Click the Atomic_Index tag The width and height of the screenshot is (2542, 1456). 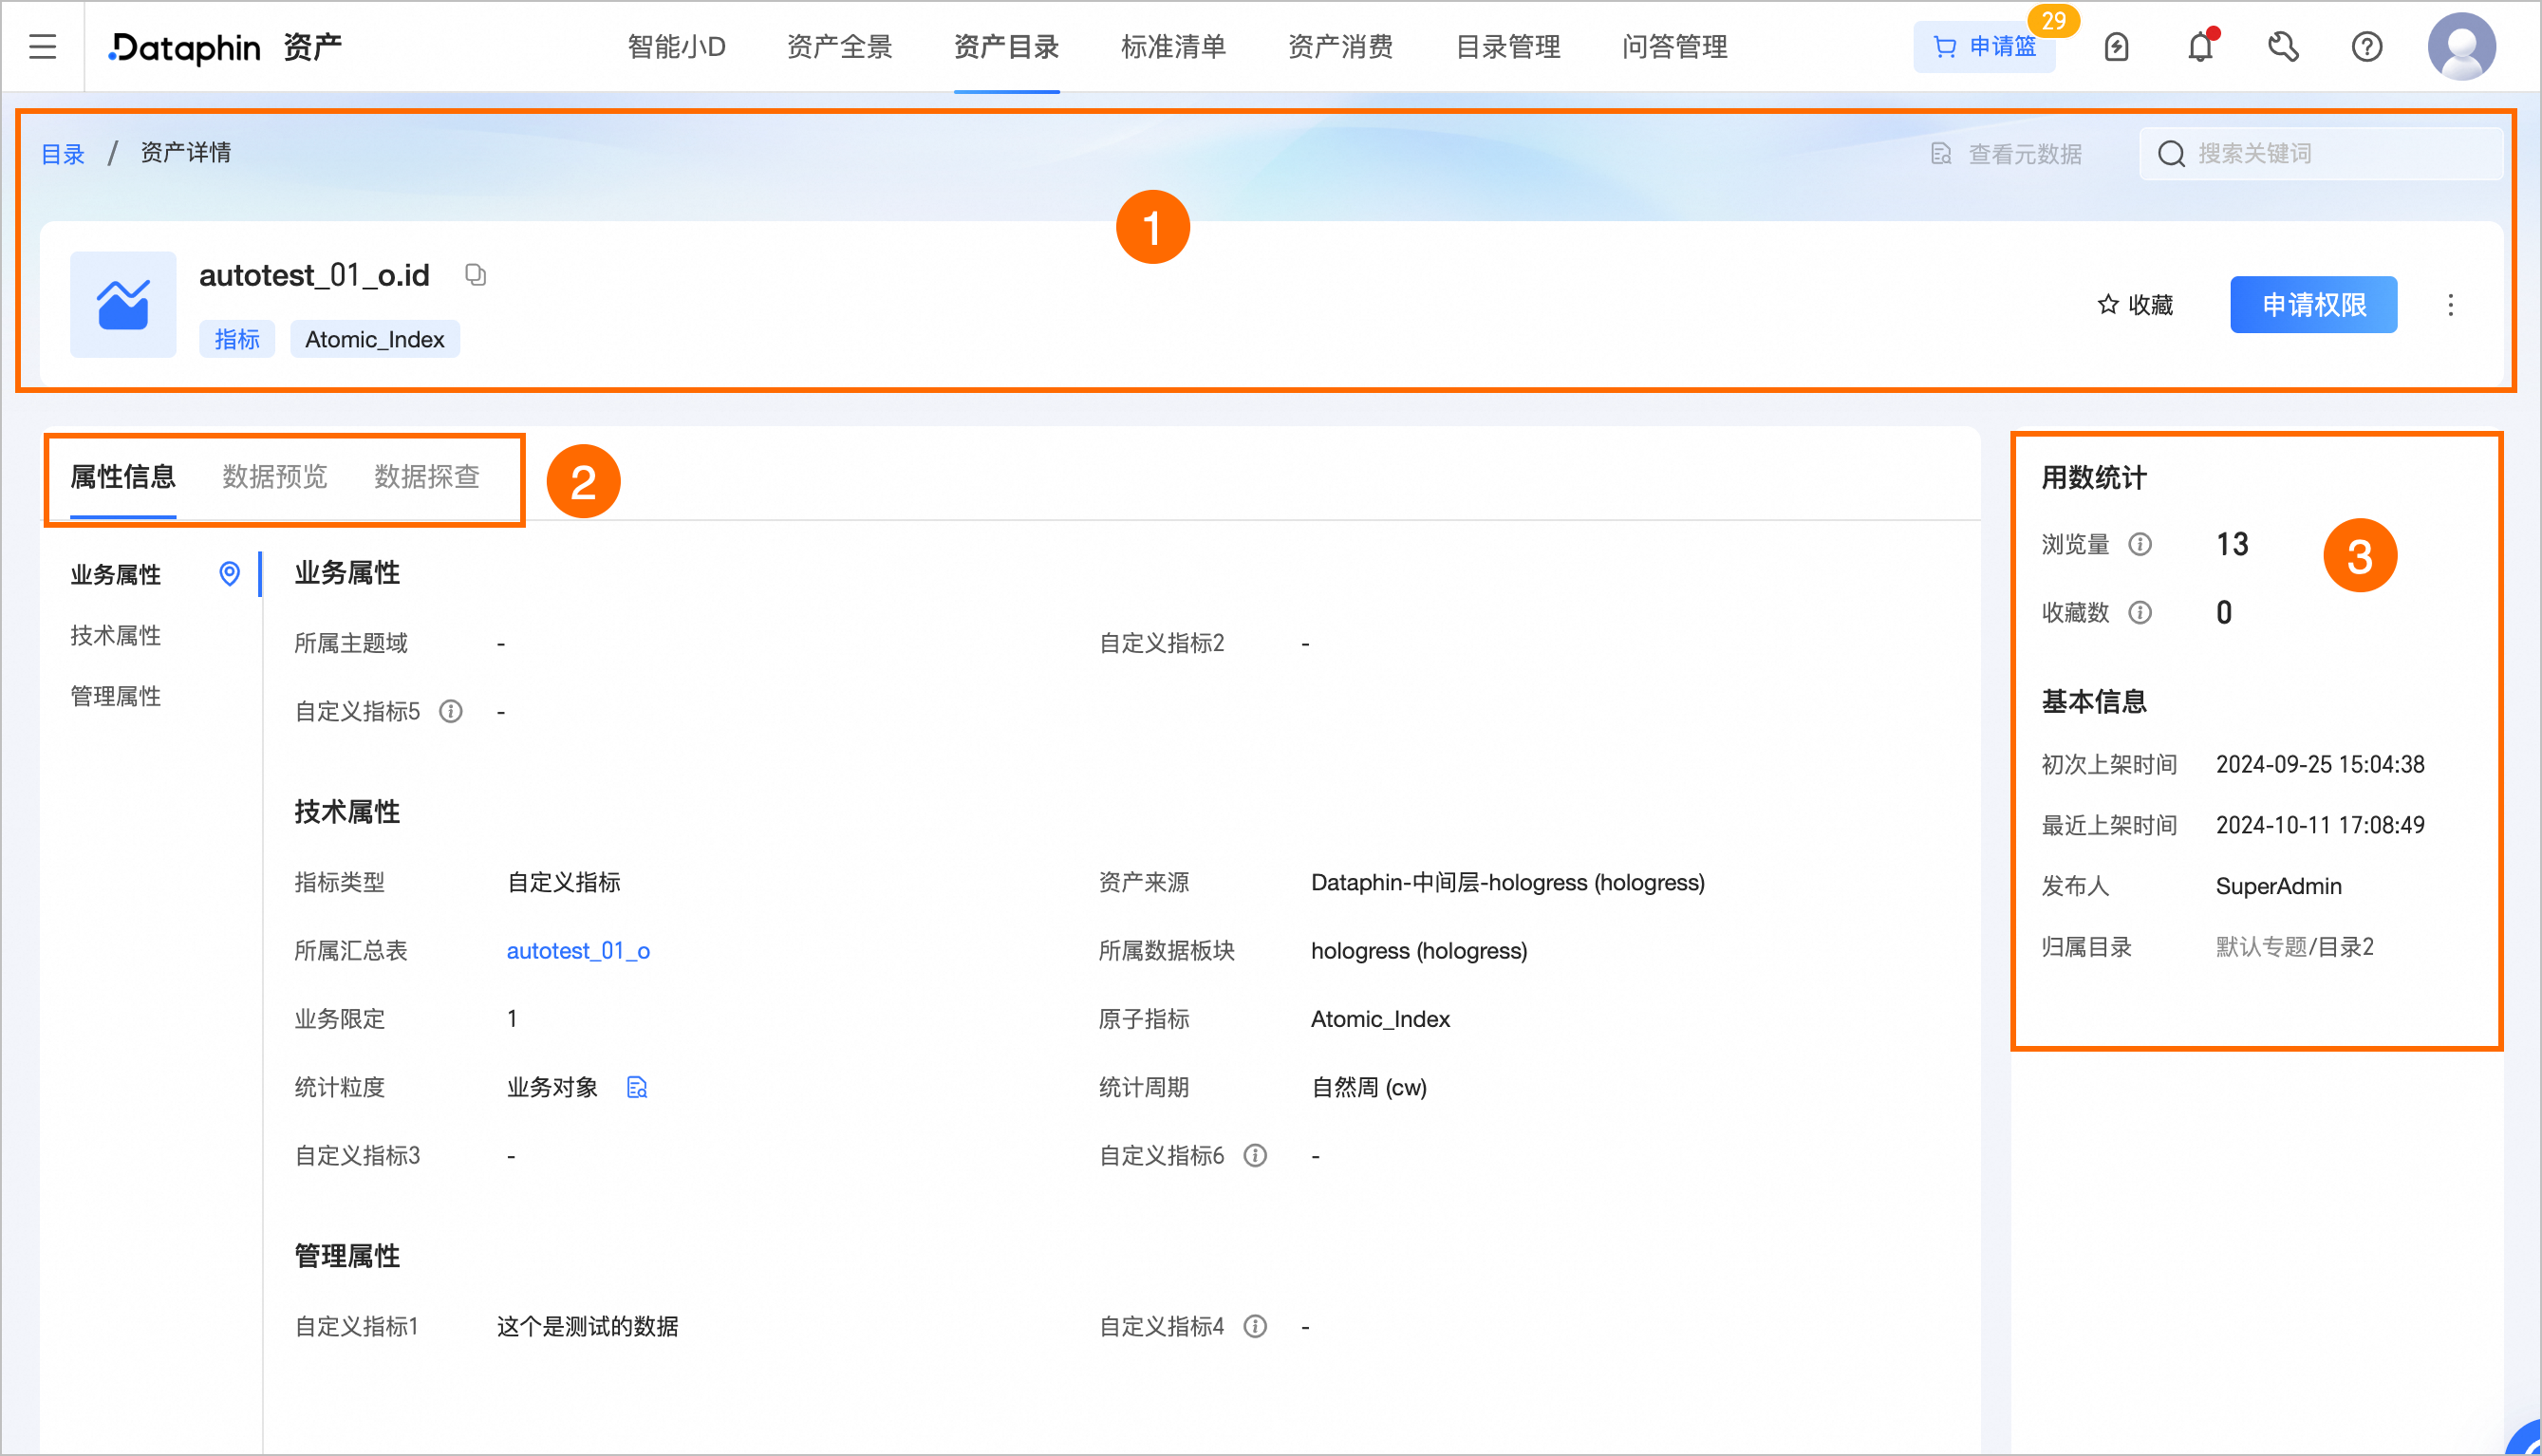tap(375, 339)
